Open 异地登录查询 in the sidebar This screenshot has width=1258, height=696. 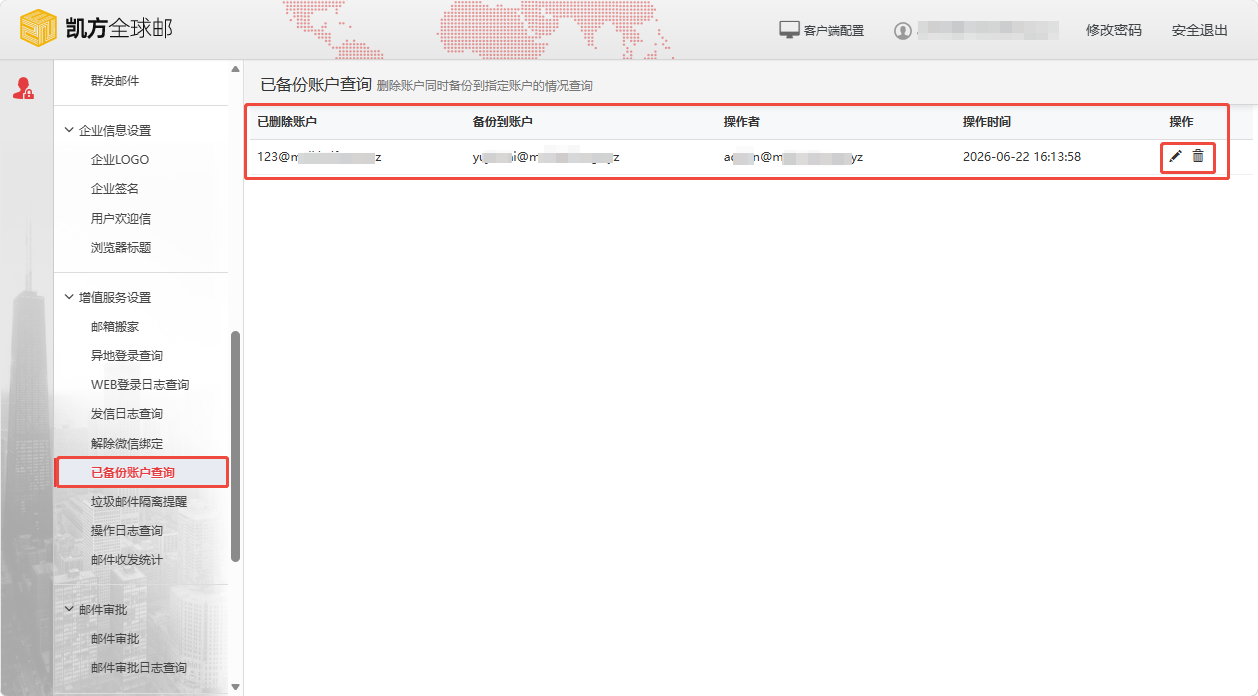click(127, 355)
